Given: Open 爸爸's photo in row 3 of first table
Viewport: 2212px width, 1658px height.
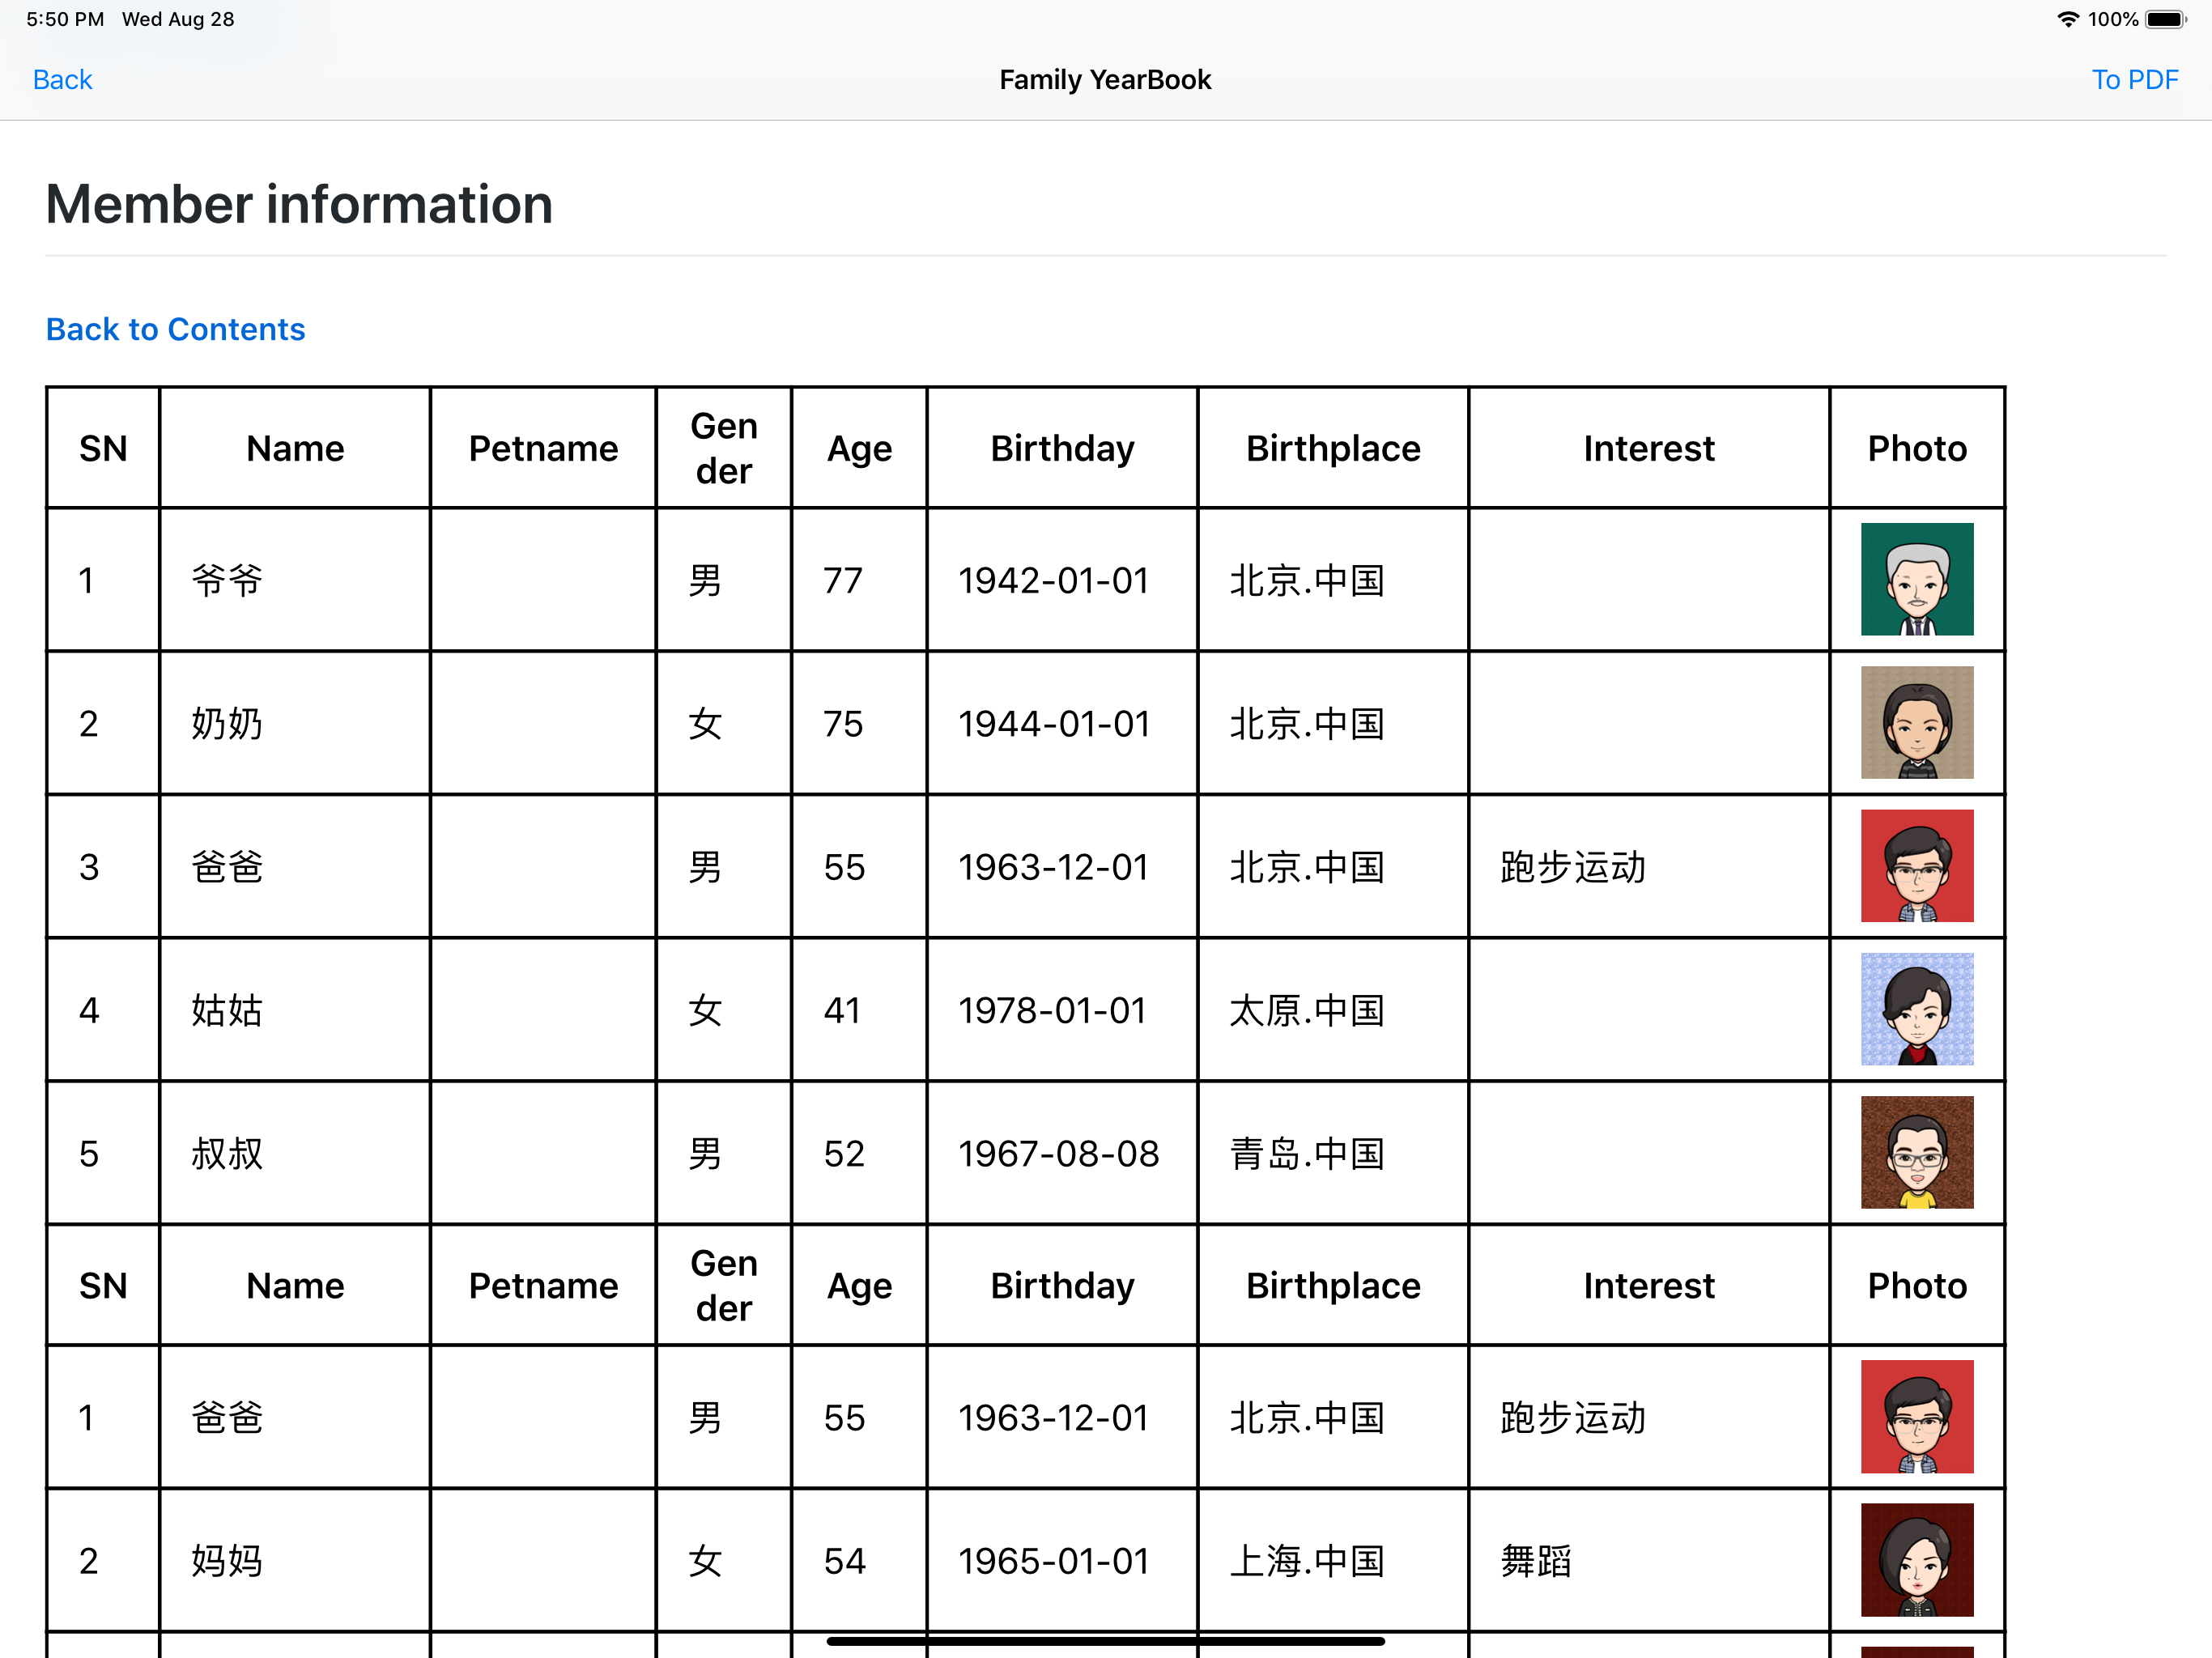Looking at the screenshot, I should (x=1916, y=865).
